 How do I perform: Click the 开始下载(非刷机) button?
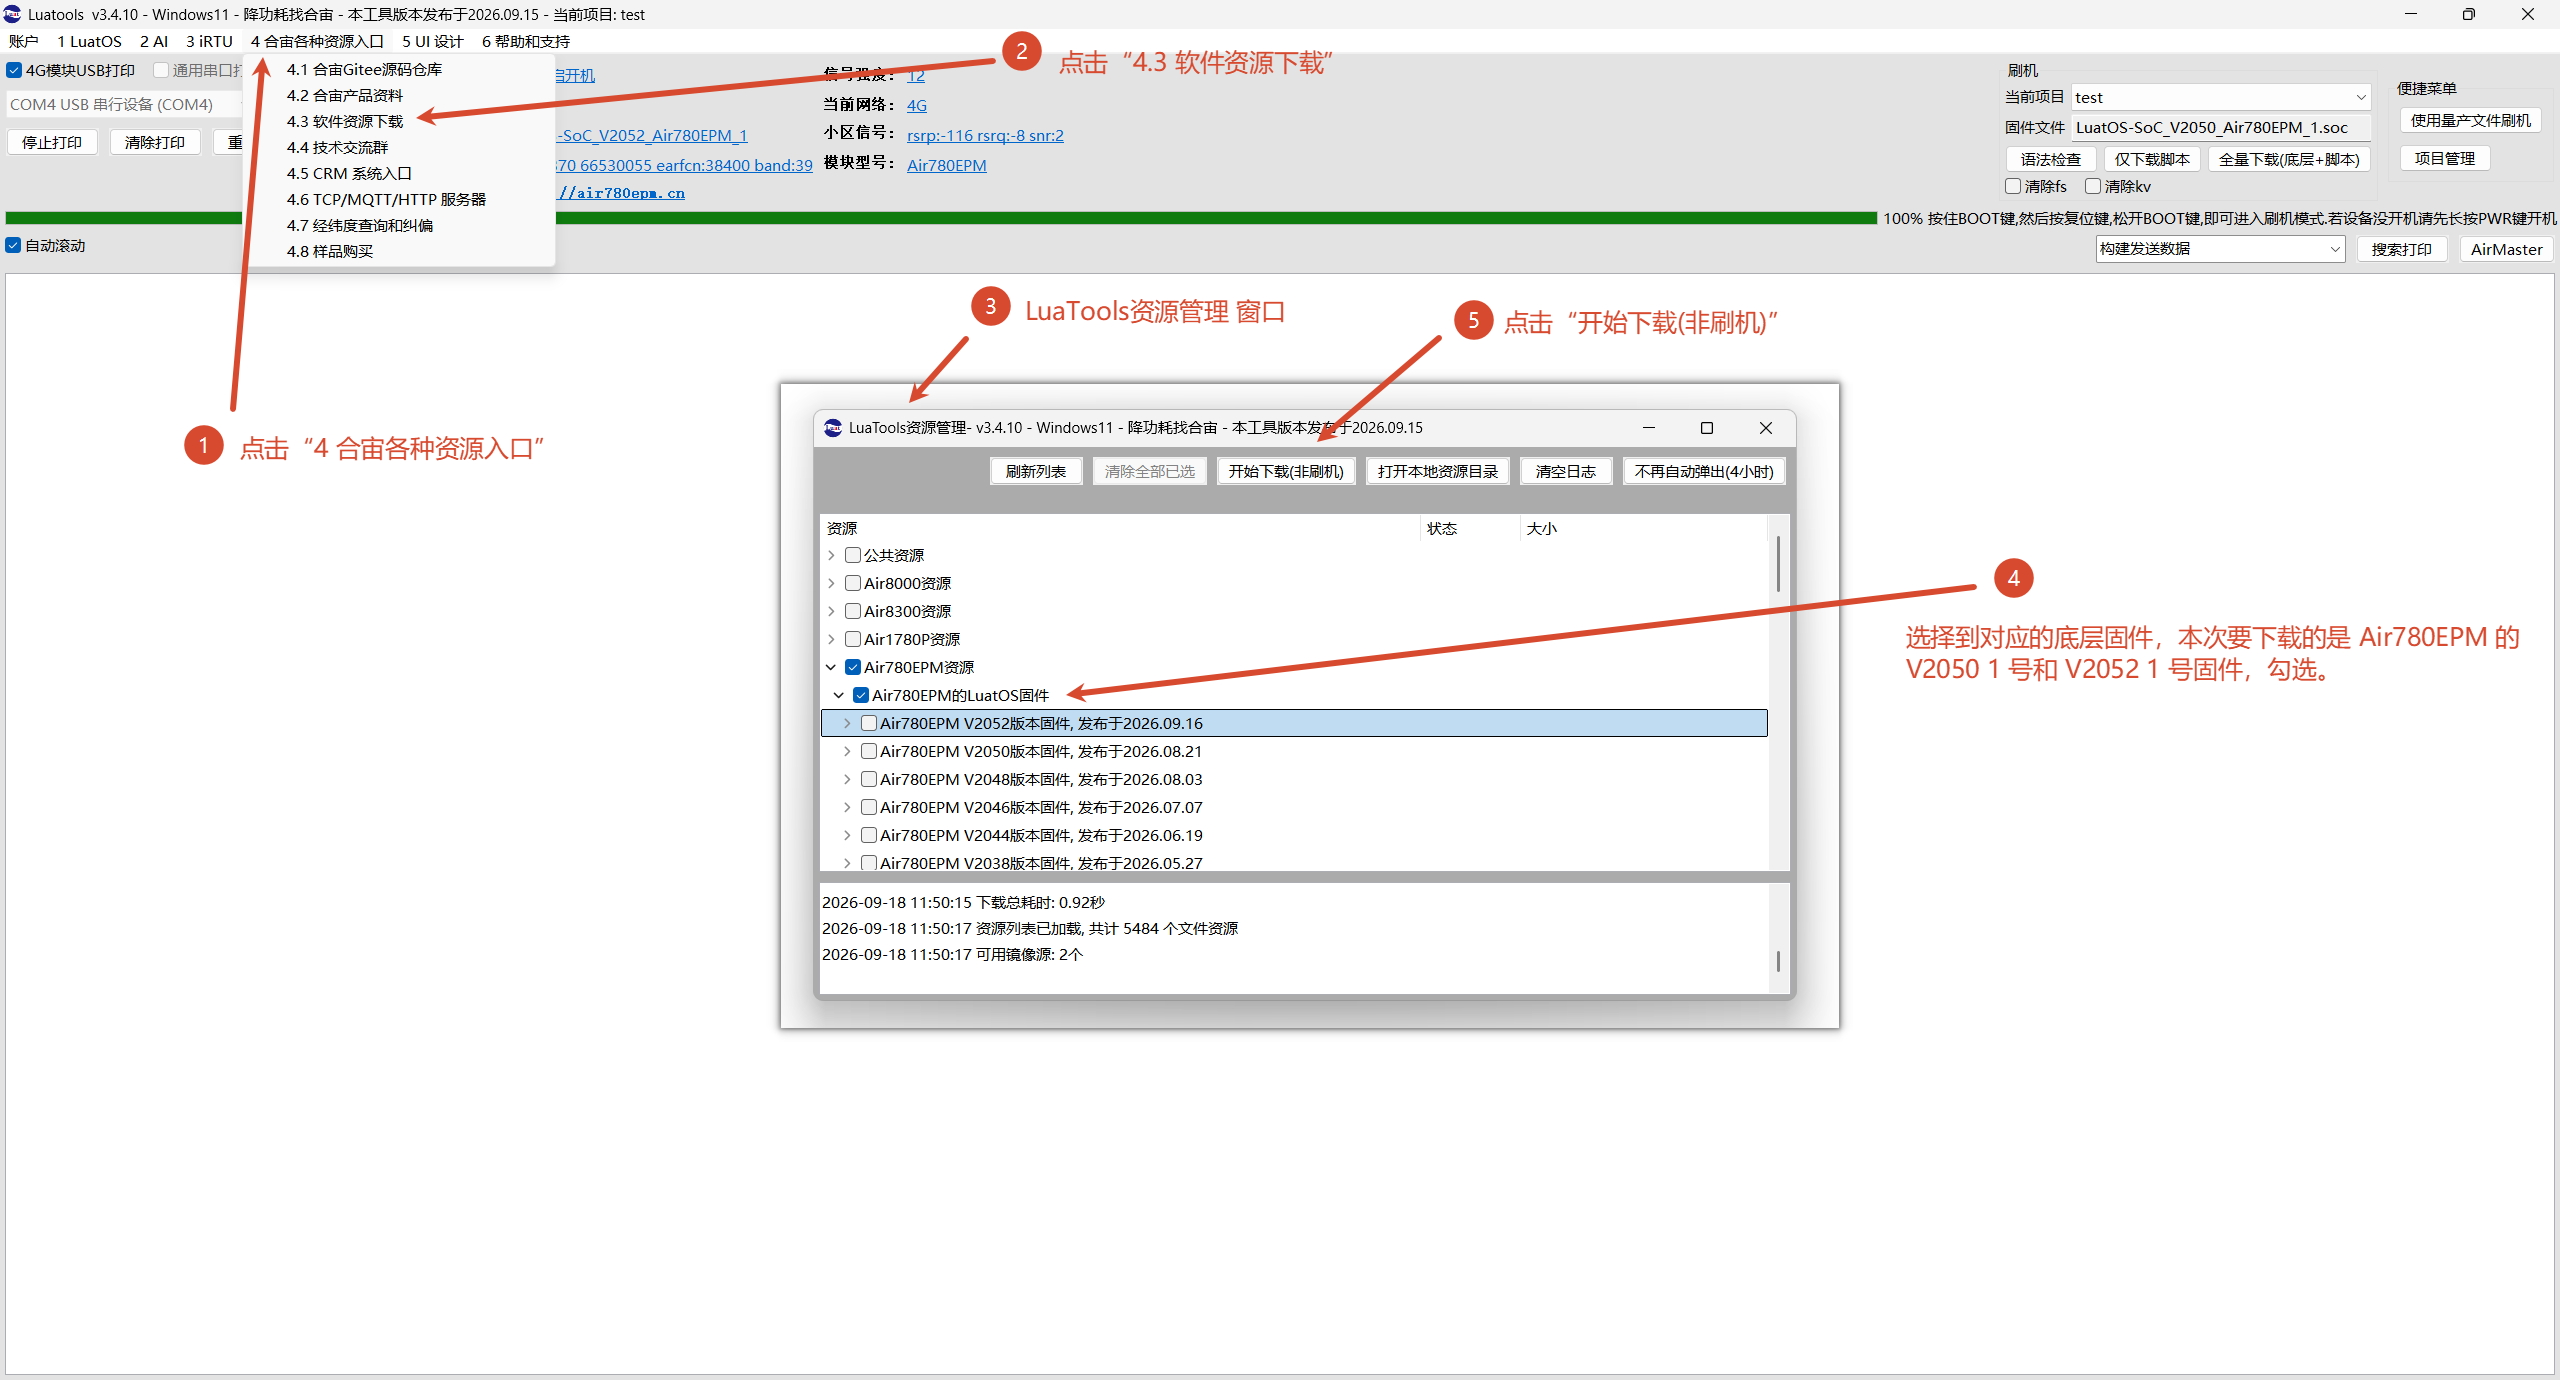point(1286,471)
